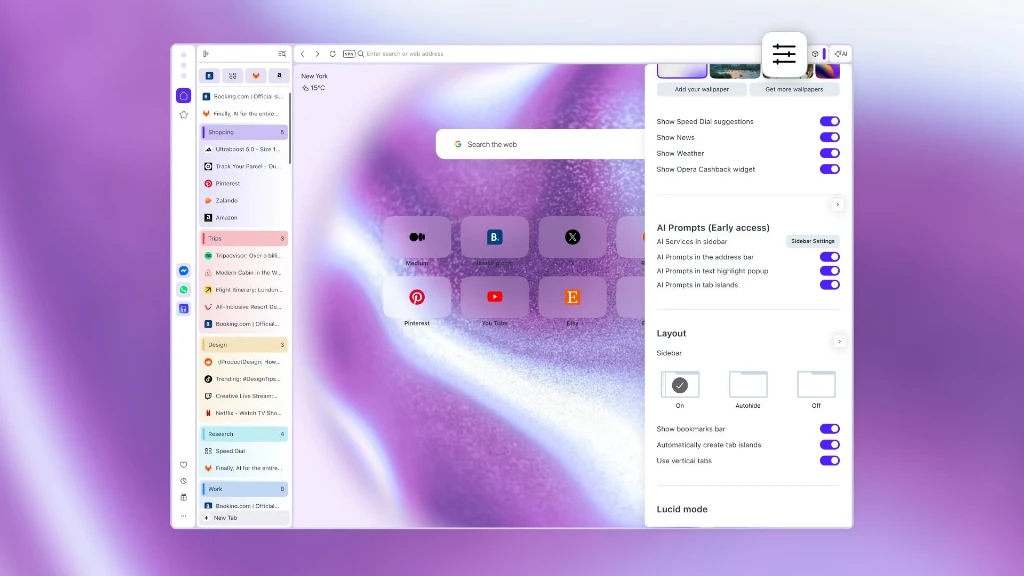Collapse the Research tab island
Image resolution: width=1024 pixels, height=576 pixels.
coord(244,434)
